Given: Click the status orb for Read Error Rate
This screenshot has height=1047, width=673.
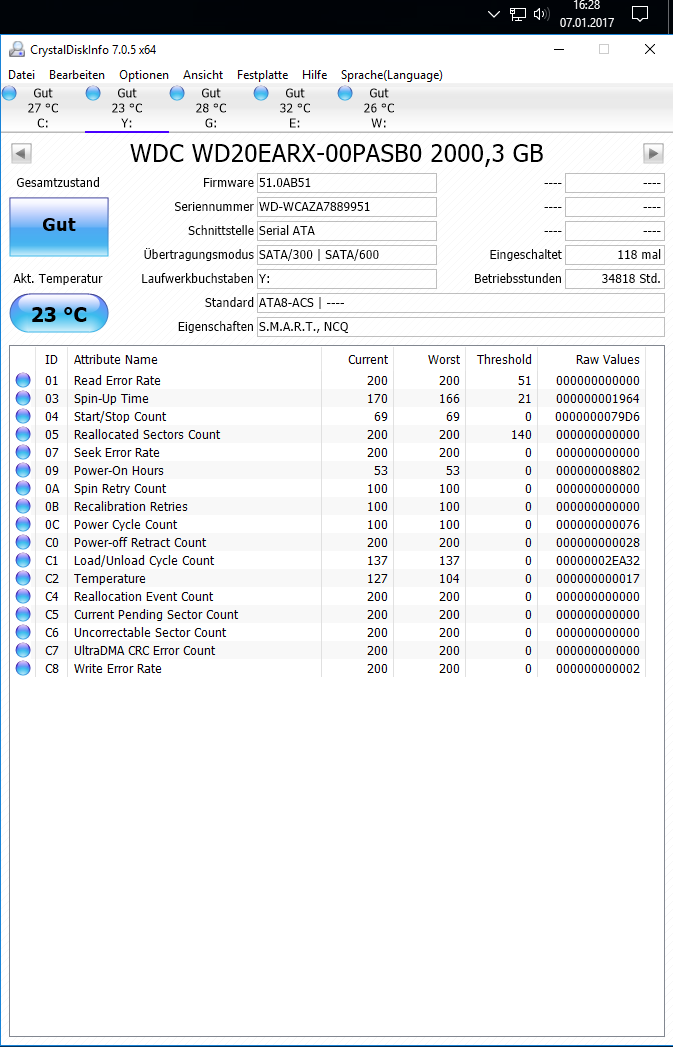Looking at the screenshot, I should (23, 381).
